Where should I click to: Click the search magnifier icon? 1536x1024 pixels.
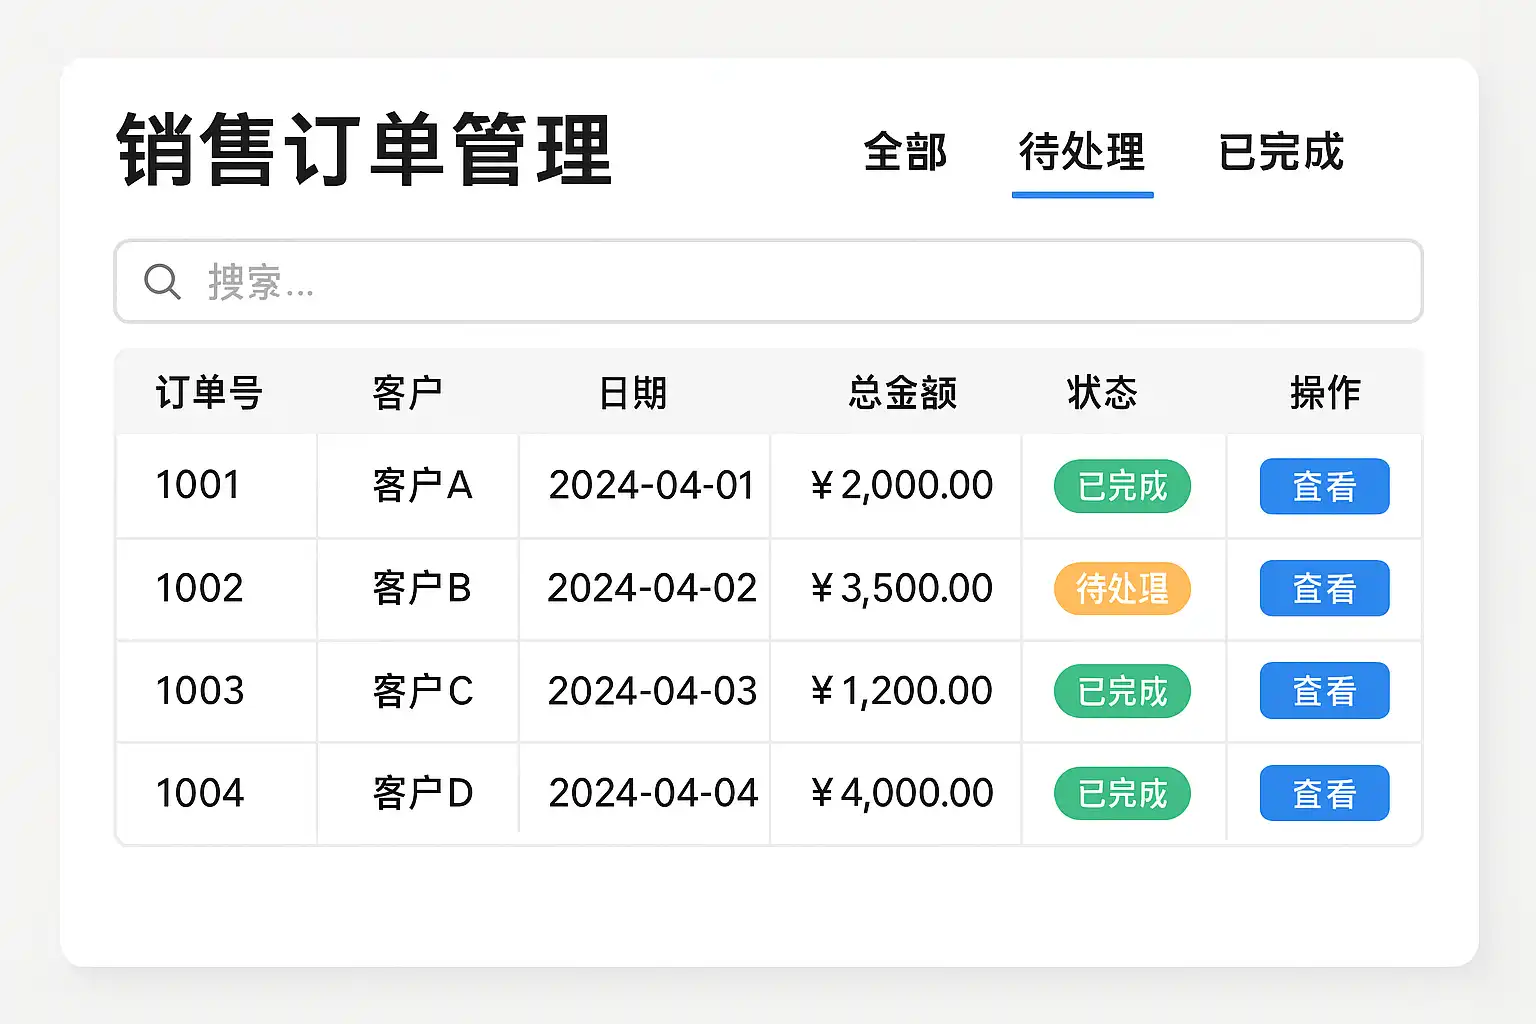(162, 282)
